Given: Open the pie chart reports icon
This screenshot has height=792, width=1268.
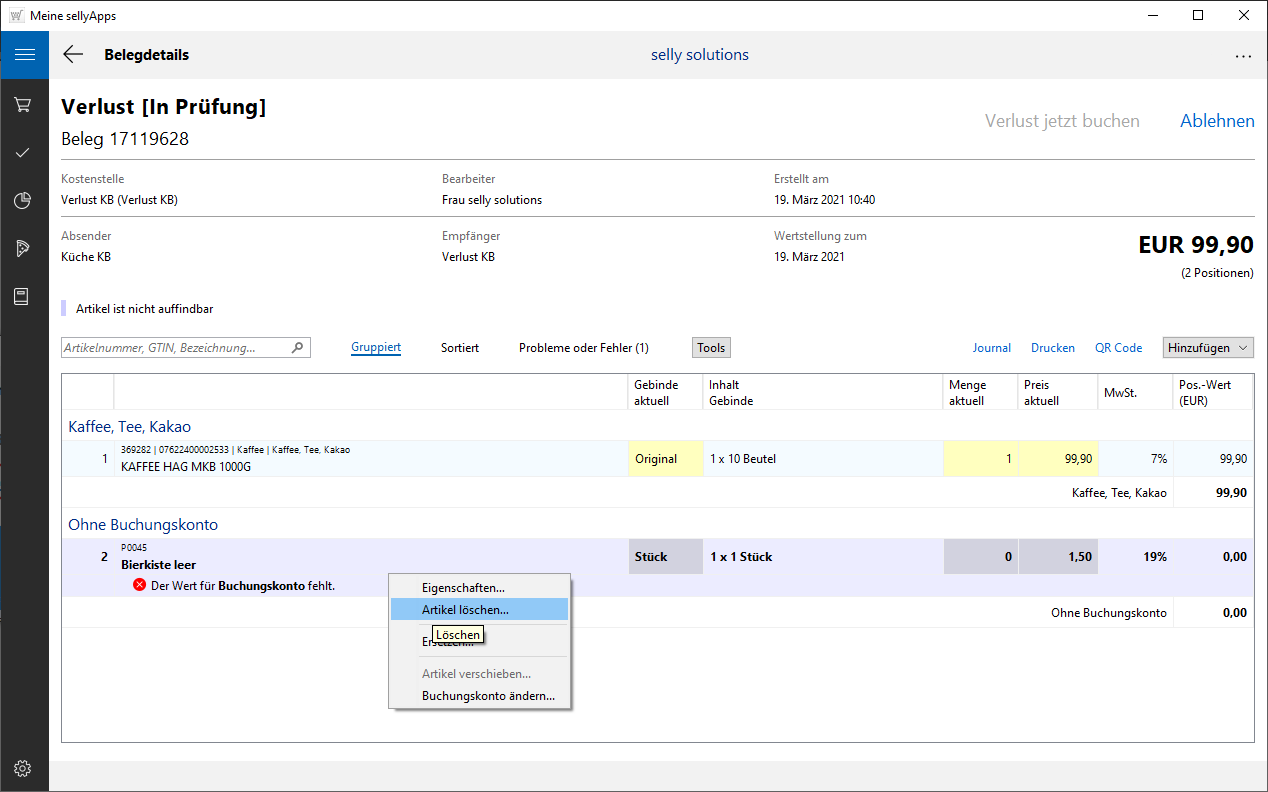Looking at the screenshot, I should (23, 201).
